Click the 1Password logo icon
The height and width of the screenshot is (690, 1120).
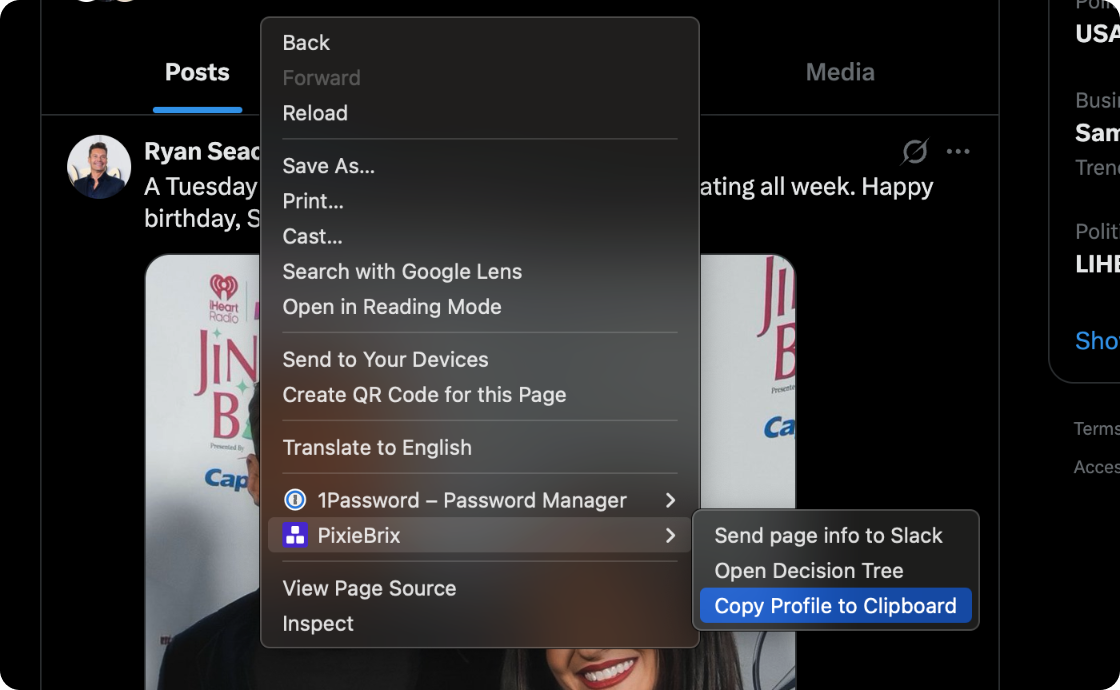coord(295,500)
